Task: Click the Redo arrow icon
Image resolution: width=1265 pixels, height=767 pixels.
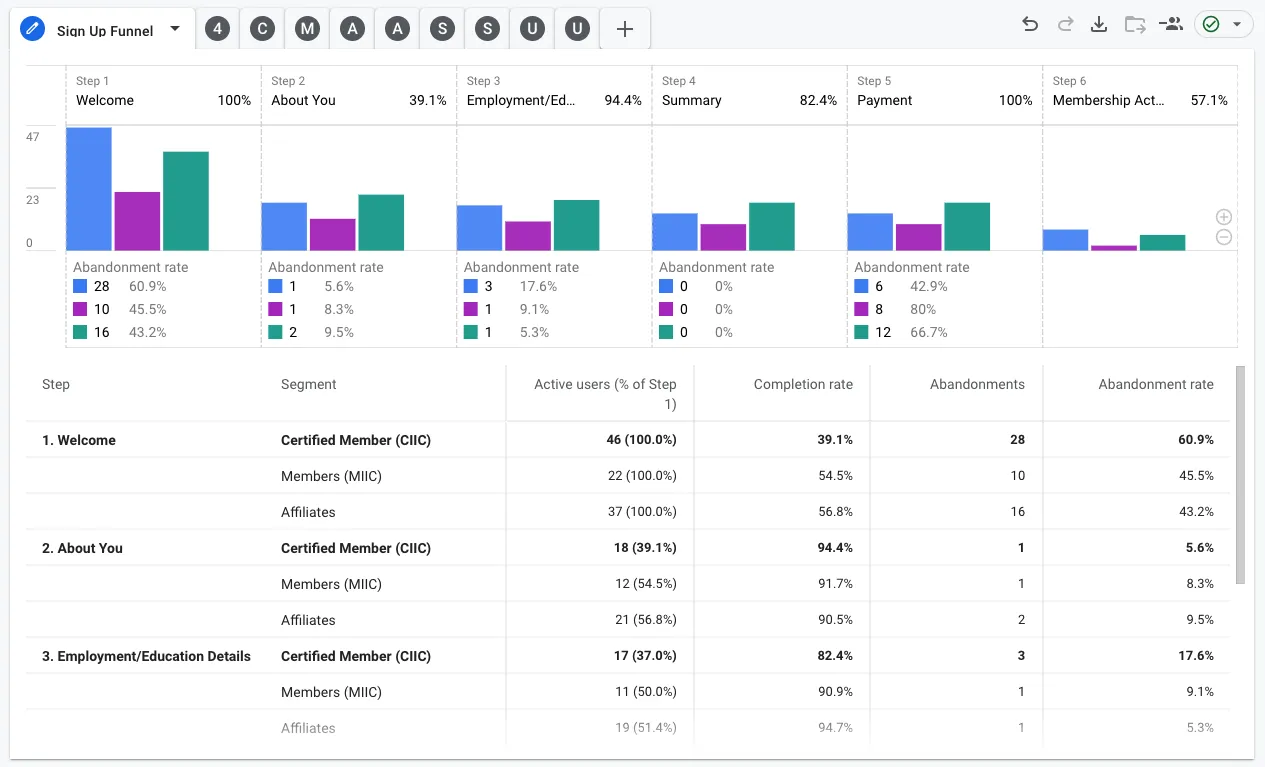Action: tap(1065, 24)
